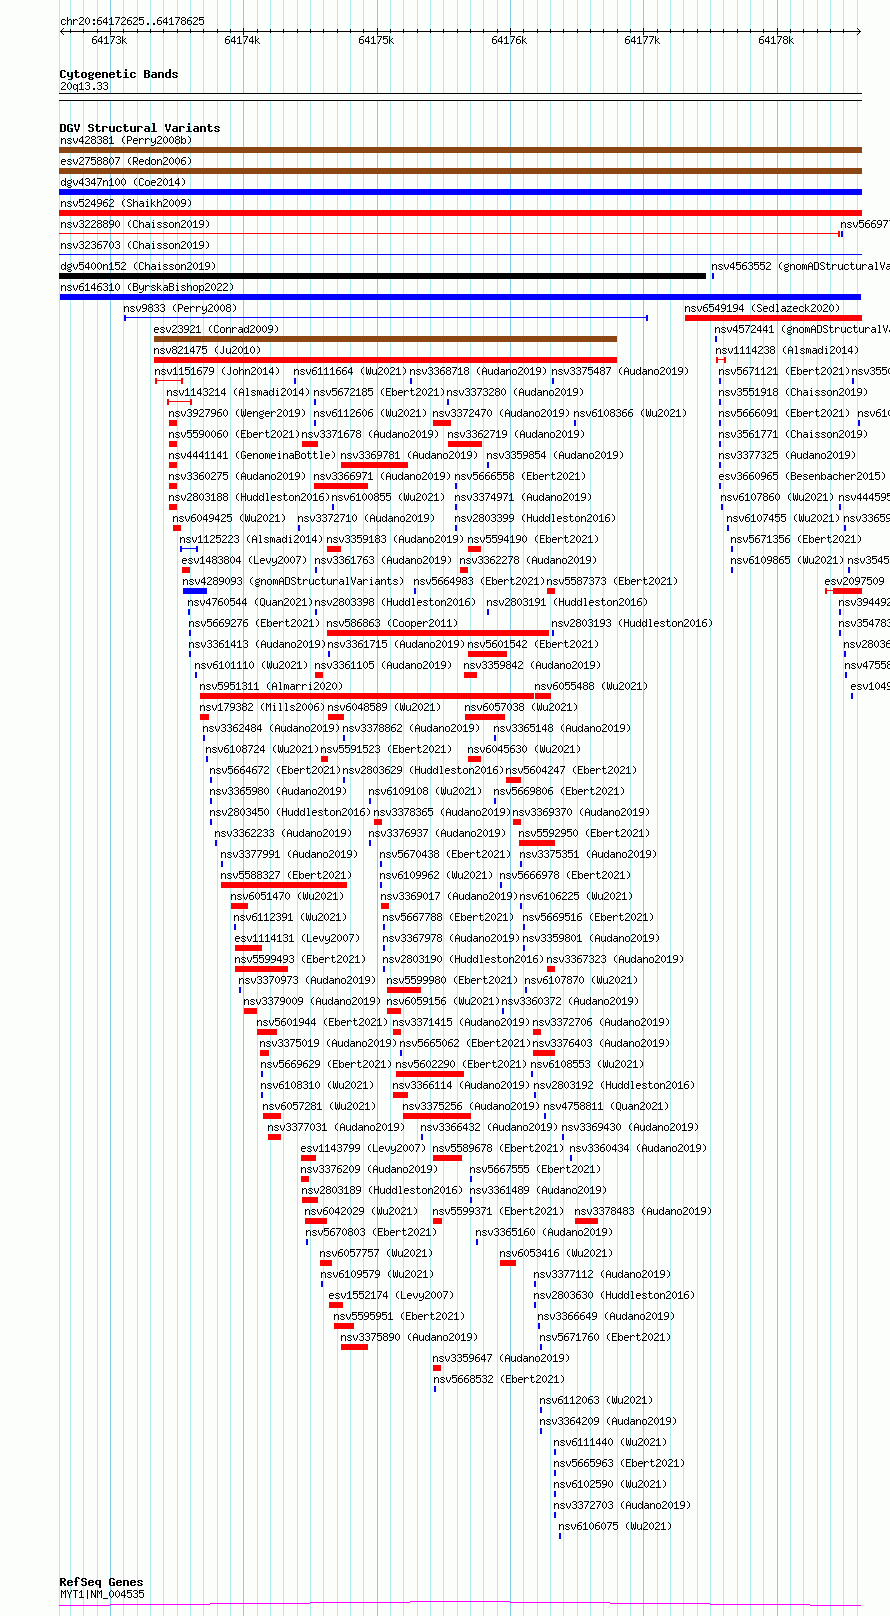The width and height of the screenshot is (890, 1616).
Task: Open variant nsv3375487 (Audano2019)
Action: 620,371
